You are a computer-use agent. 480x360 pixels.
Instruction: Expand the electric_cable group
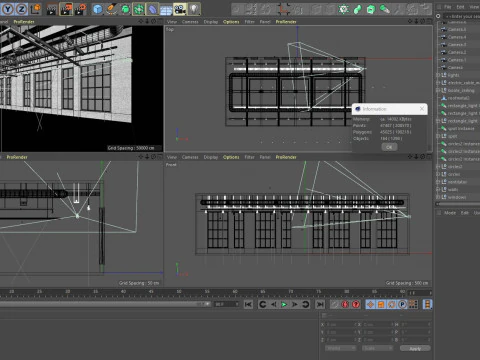click(x=438, y=83)
